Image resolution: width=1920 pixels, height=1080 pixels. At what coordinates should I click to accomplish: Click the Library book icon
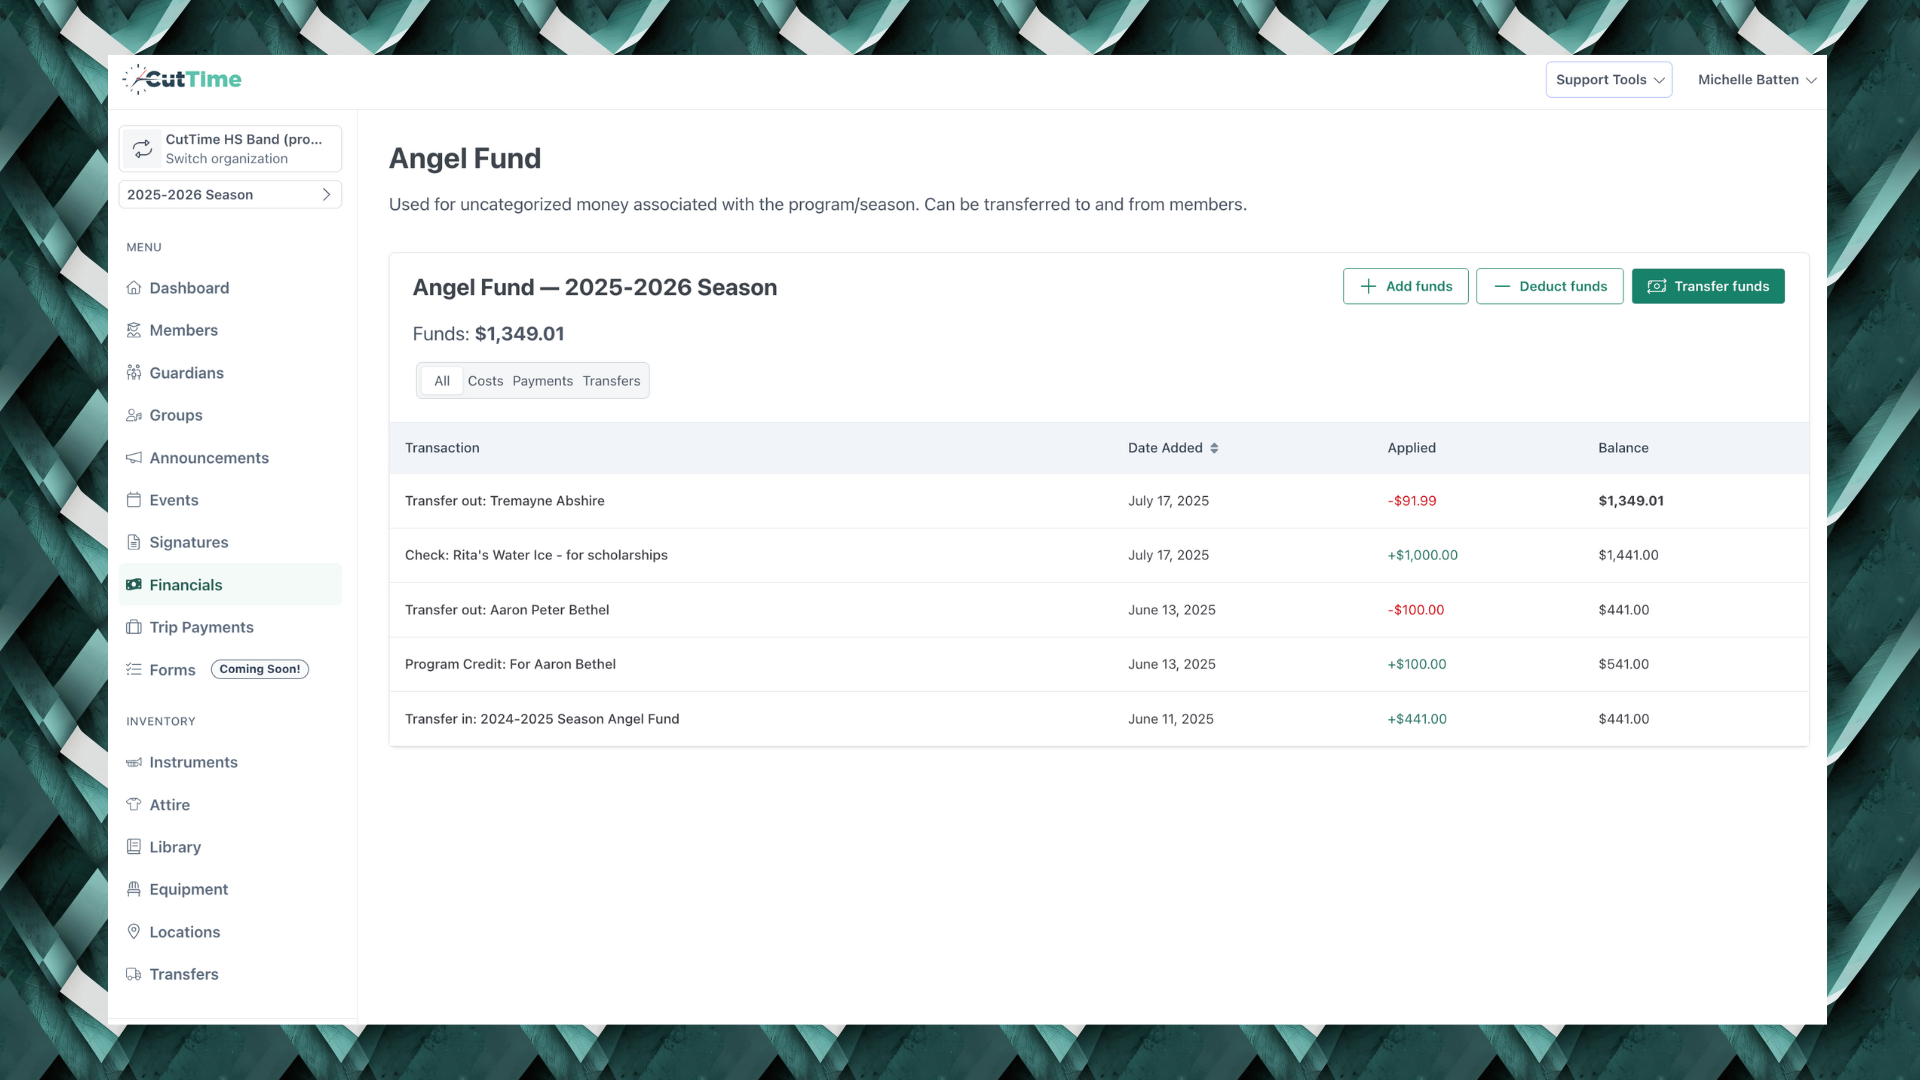pos(134,847)
